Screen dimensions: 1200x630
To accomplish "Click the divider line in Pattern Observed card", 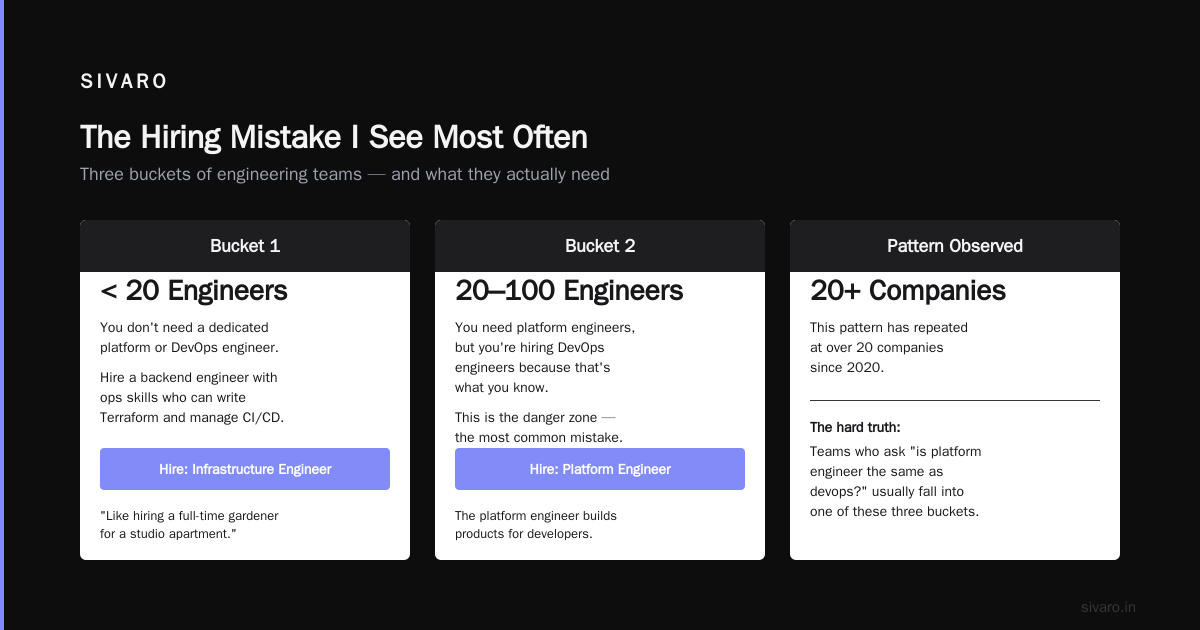I will (x=955, y=400).
